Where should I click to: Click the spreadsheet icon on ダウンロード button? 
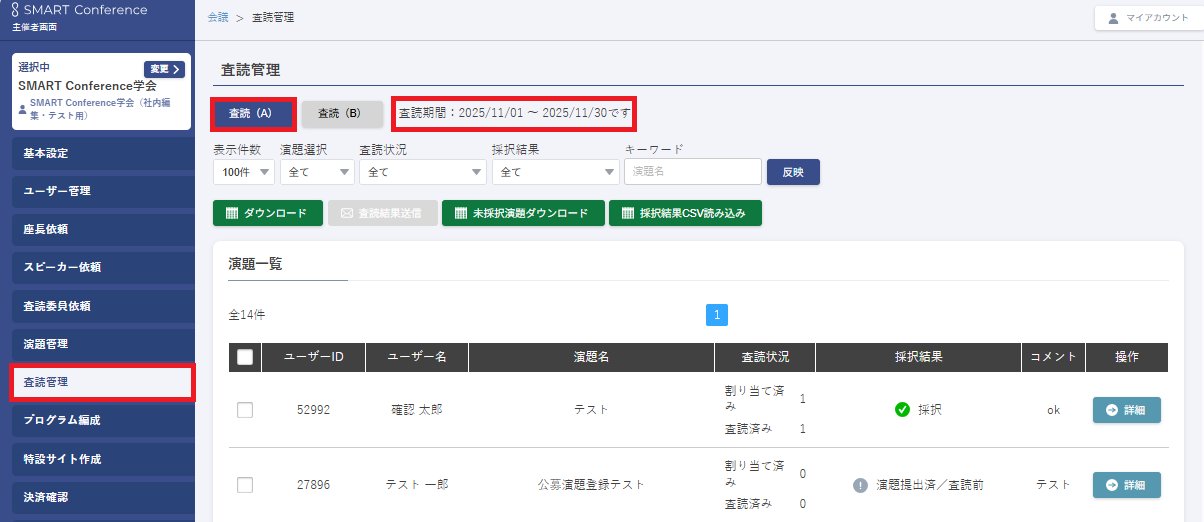pos(232,214)
